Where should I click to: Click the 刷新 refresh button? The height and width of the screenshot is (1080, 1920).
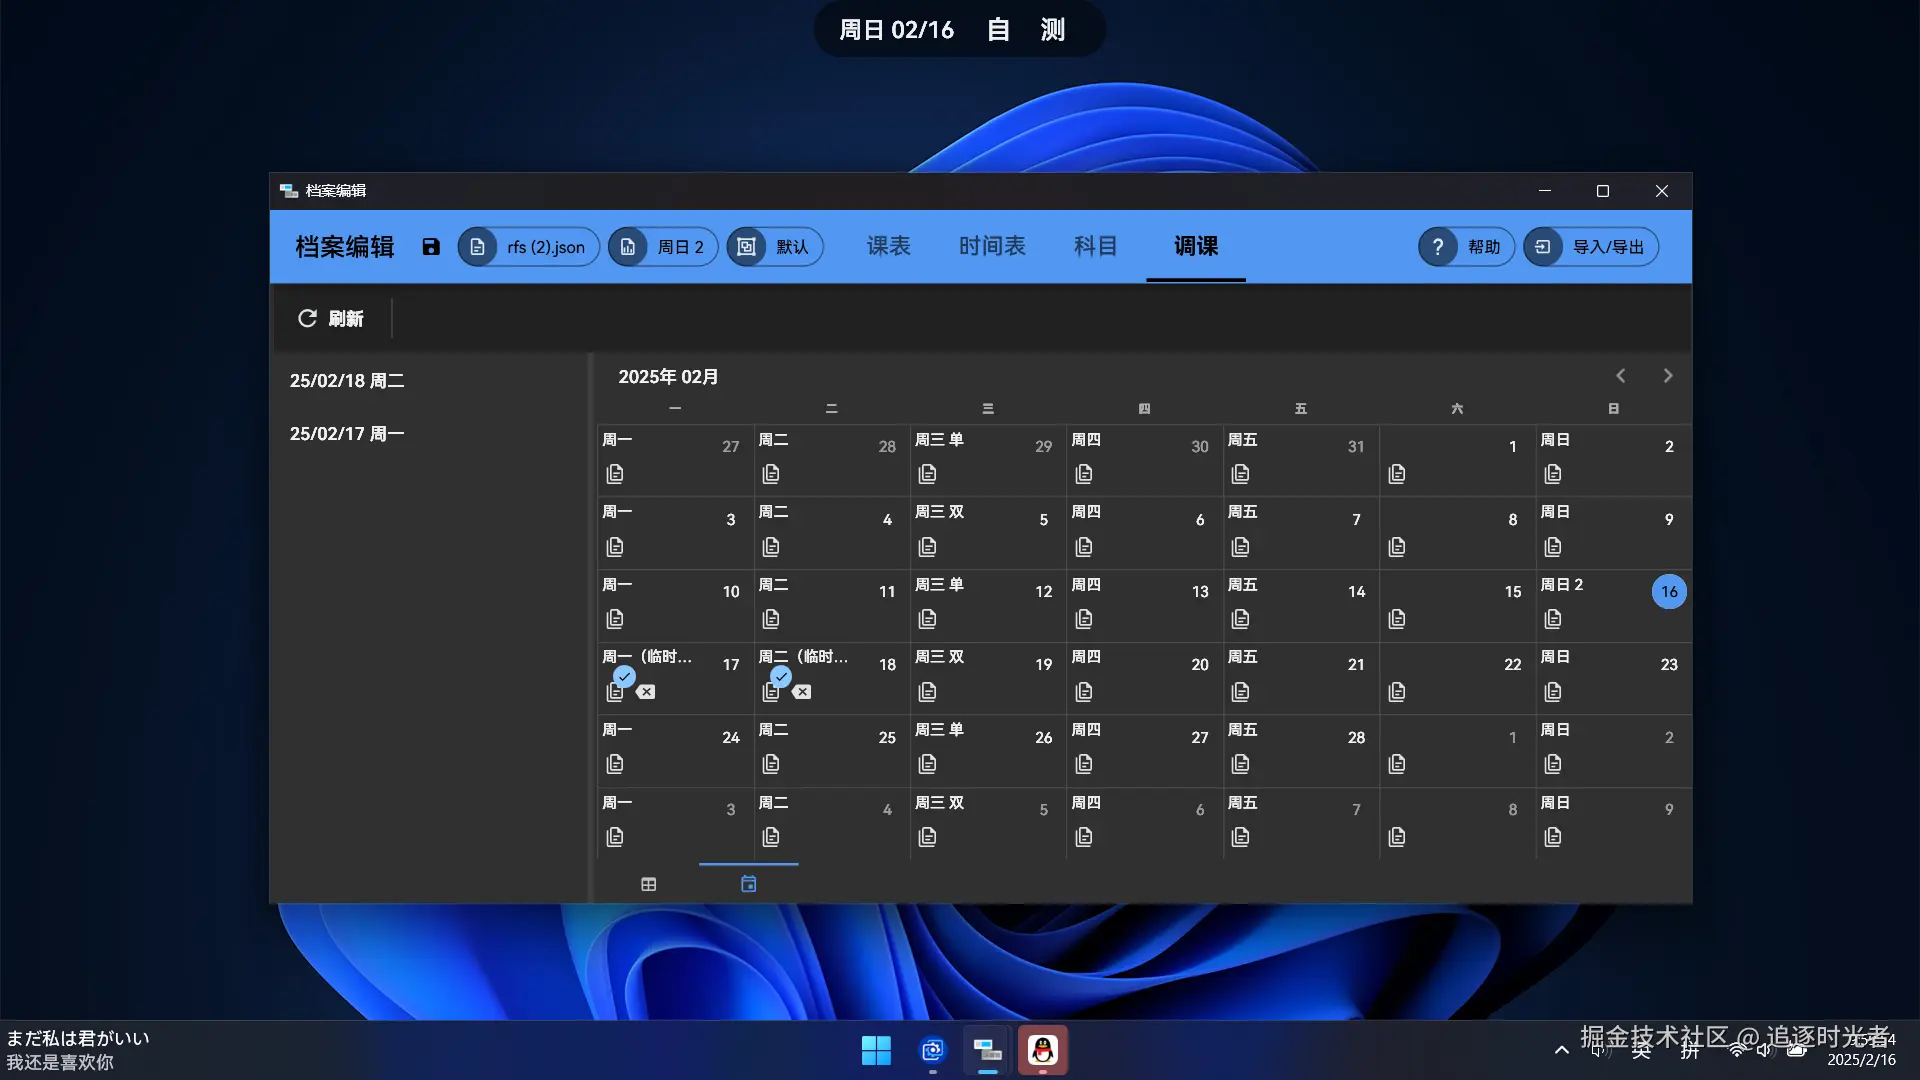tap(331, 318)
